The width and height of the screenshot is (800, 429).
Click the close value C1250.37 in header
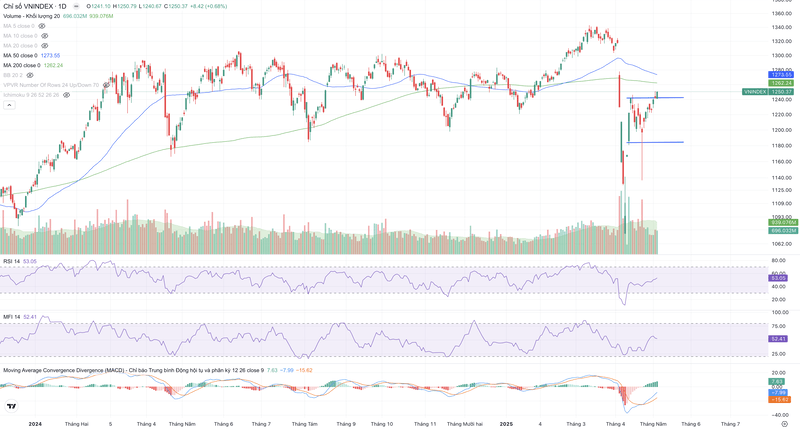pyautogui.click(x=176, y=6)
